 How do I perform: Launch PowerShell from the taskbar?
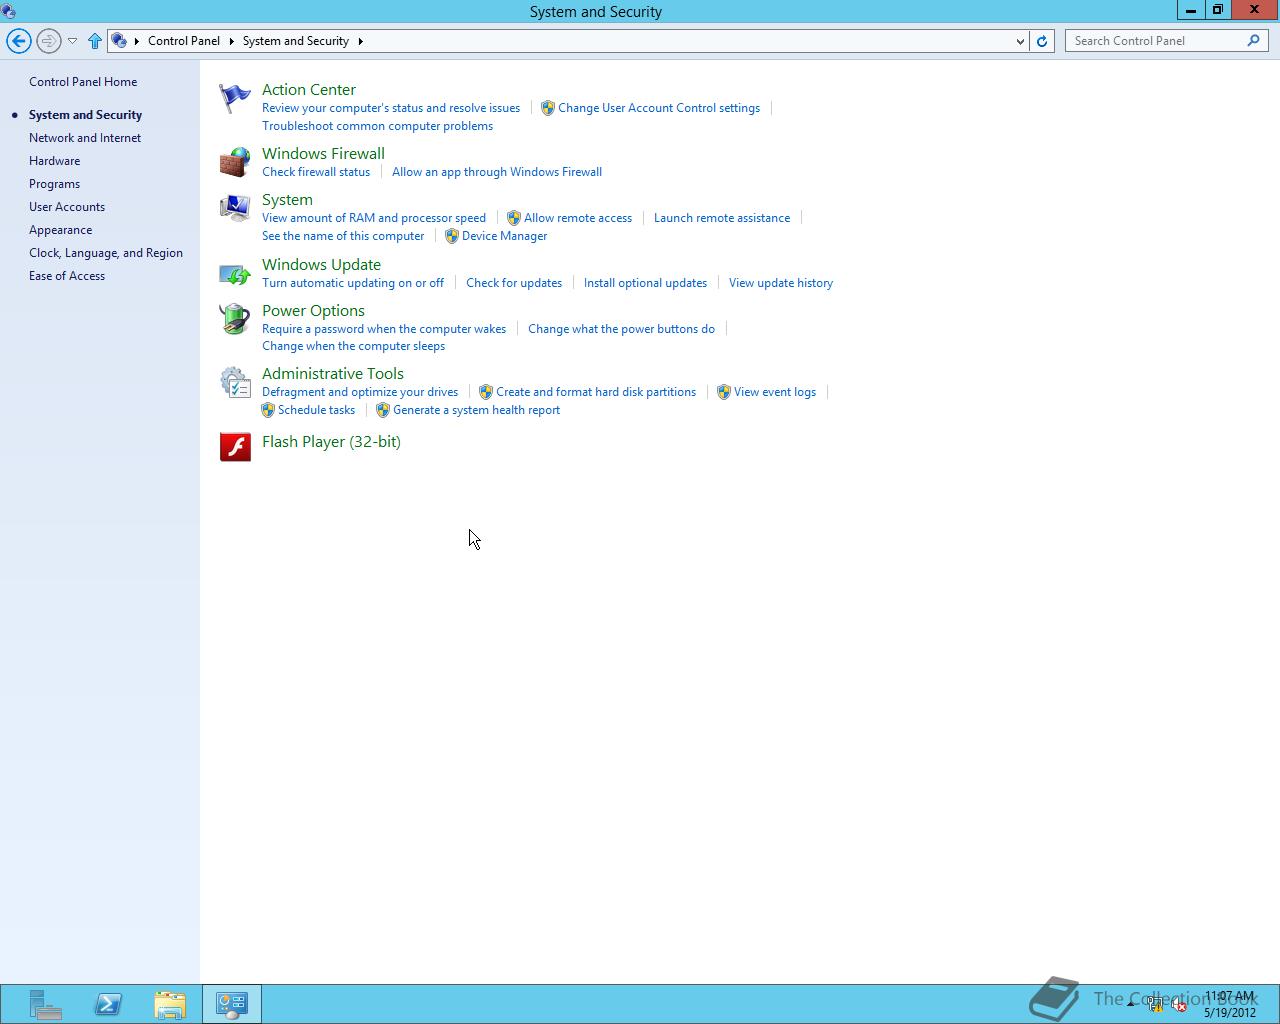click(x=108, y=1004)
